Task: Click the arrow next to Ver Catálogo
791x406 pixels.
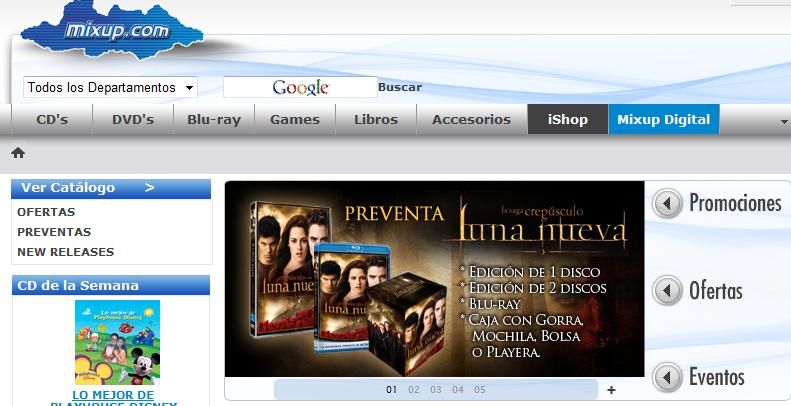Action: pyautogui.click(x=149, y=188)
